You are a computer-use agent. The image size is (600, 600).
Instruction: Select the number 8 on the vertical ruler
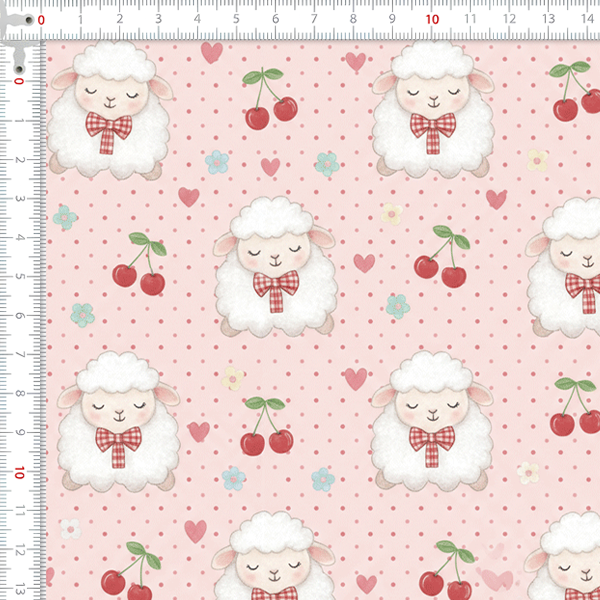pyautogui.click(x=19, y=394)
